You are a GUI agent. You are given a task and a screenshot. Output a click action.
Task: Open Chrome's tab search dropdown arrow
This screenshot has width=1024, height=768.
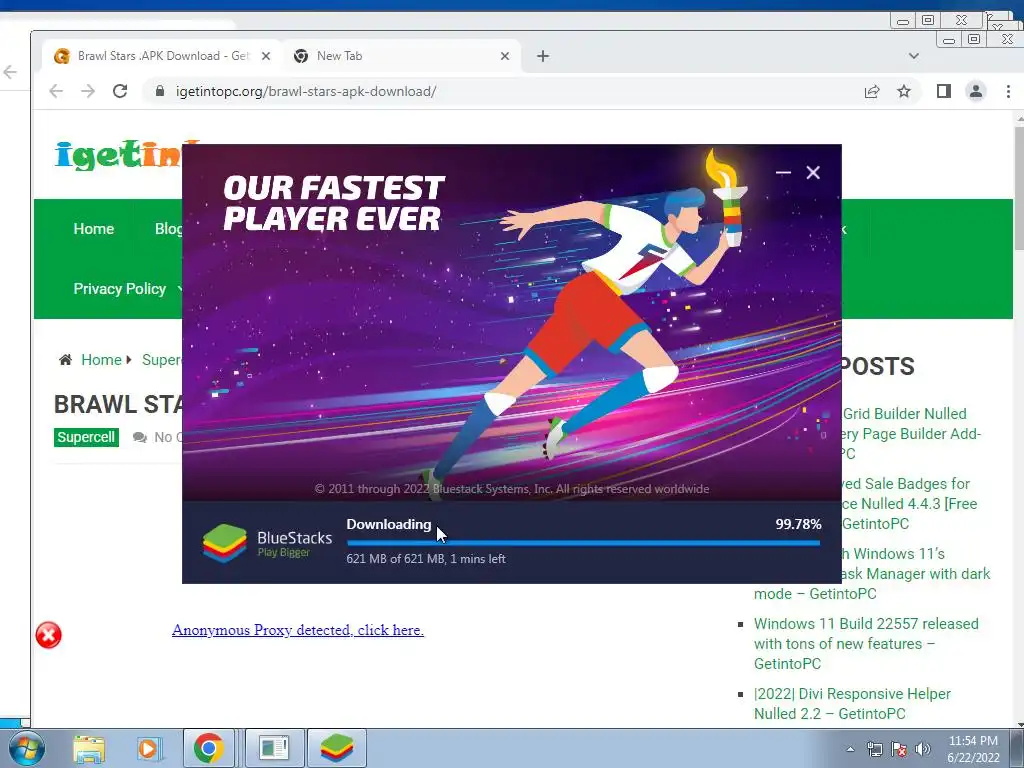tap(914, 56)
